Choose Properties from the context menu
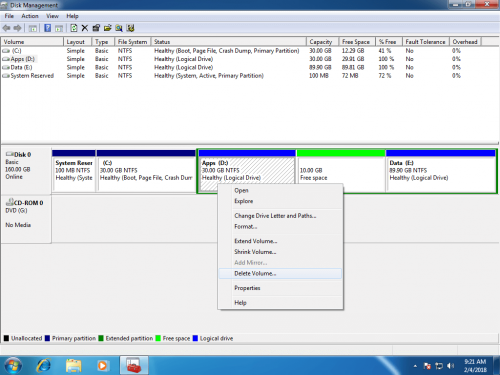The height and width of the screenshot is (375, 500). coord(280,288)
